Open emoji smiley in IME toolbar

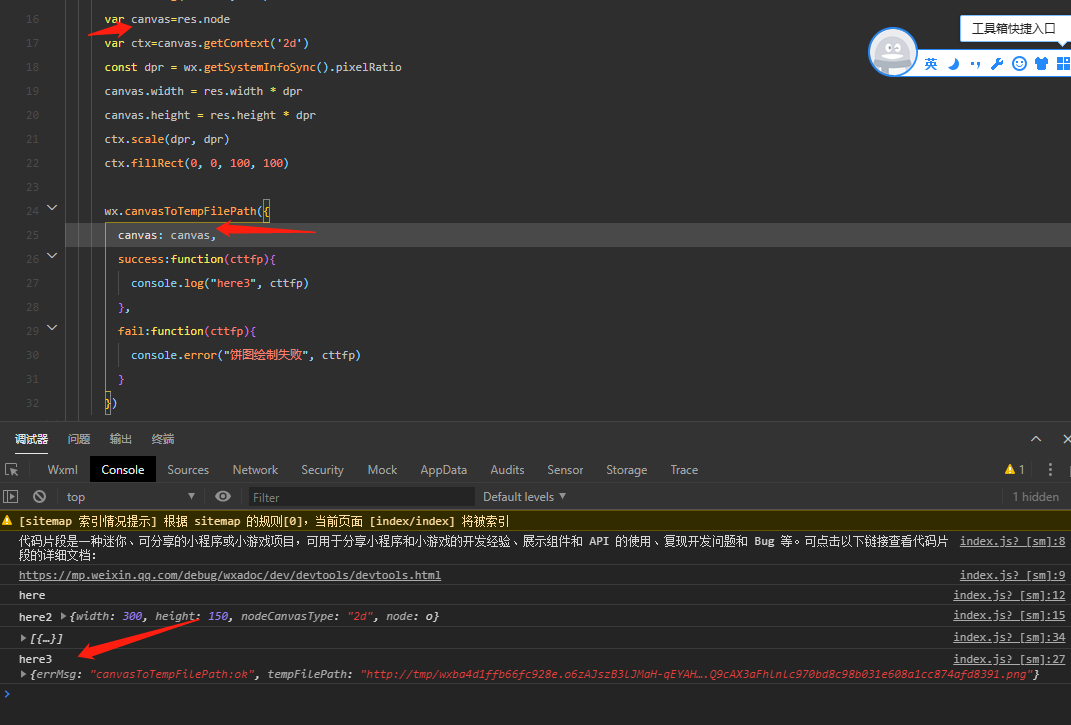1019,64
